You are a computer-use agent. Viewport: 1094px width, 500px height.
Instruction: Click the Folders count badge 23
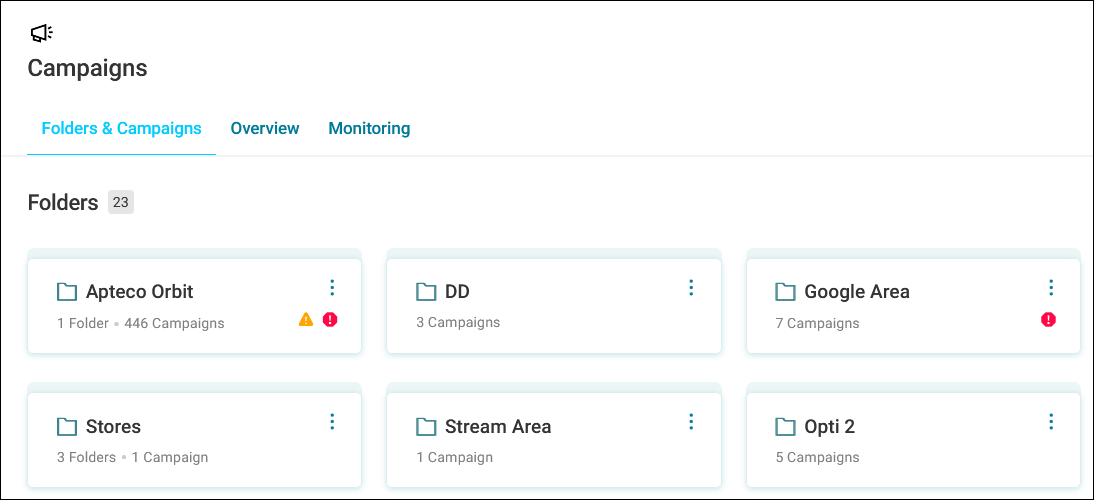click(x=121, y=202)
